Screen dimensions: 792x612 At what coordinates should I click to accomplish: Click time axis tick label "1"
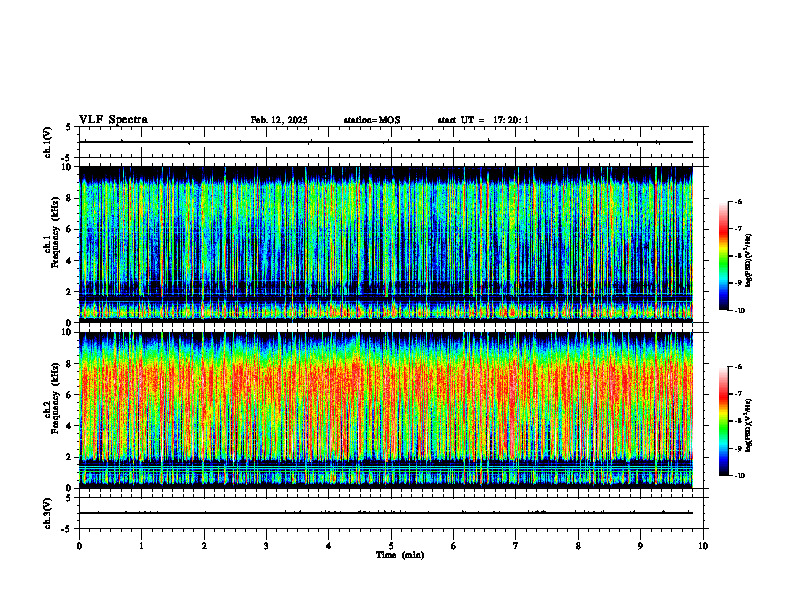141,546
